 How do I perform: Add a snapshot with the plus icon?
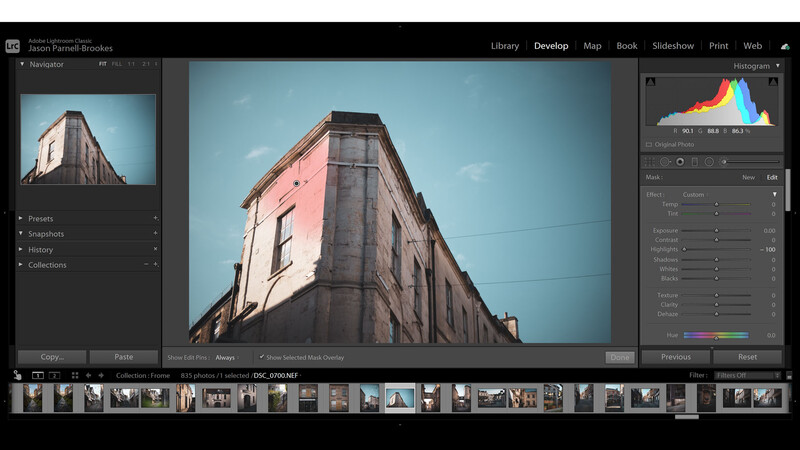(x=156, y=234)
